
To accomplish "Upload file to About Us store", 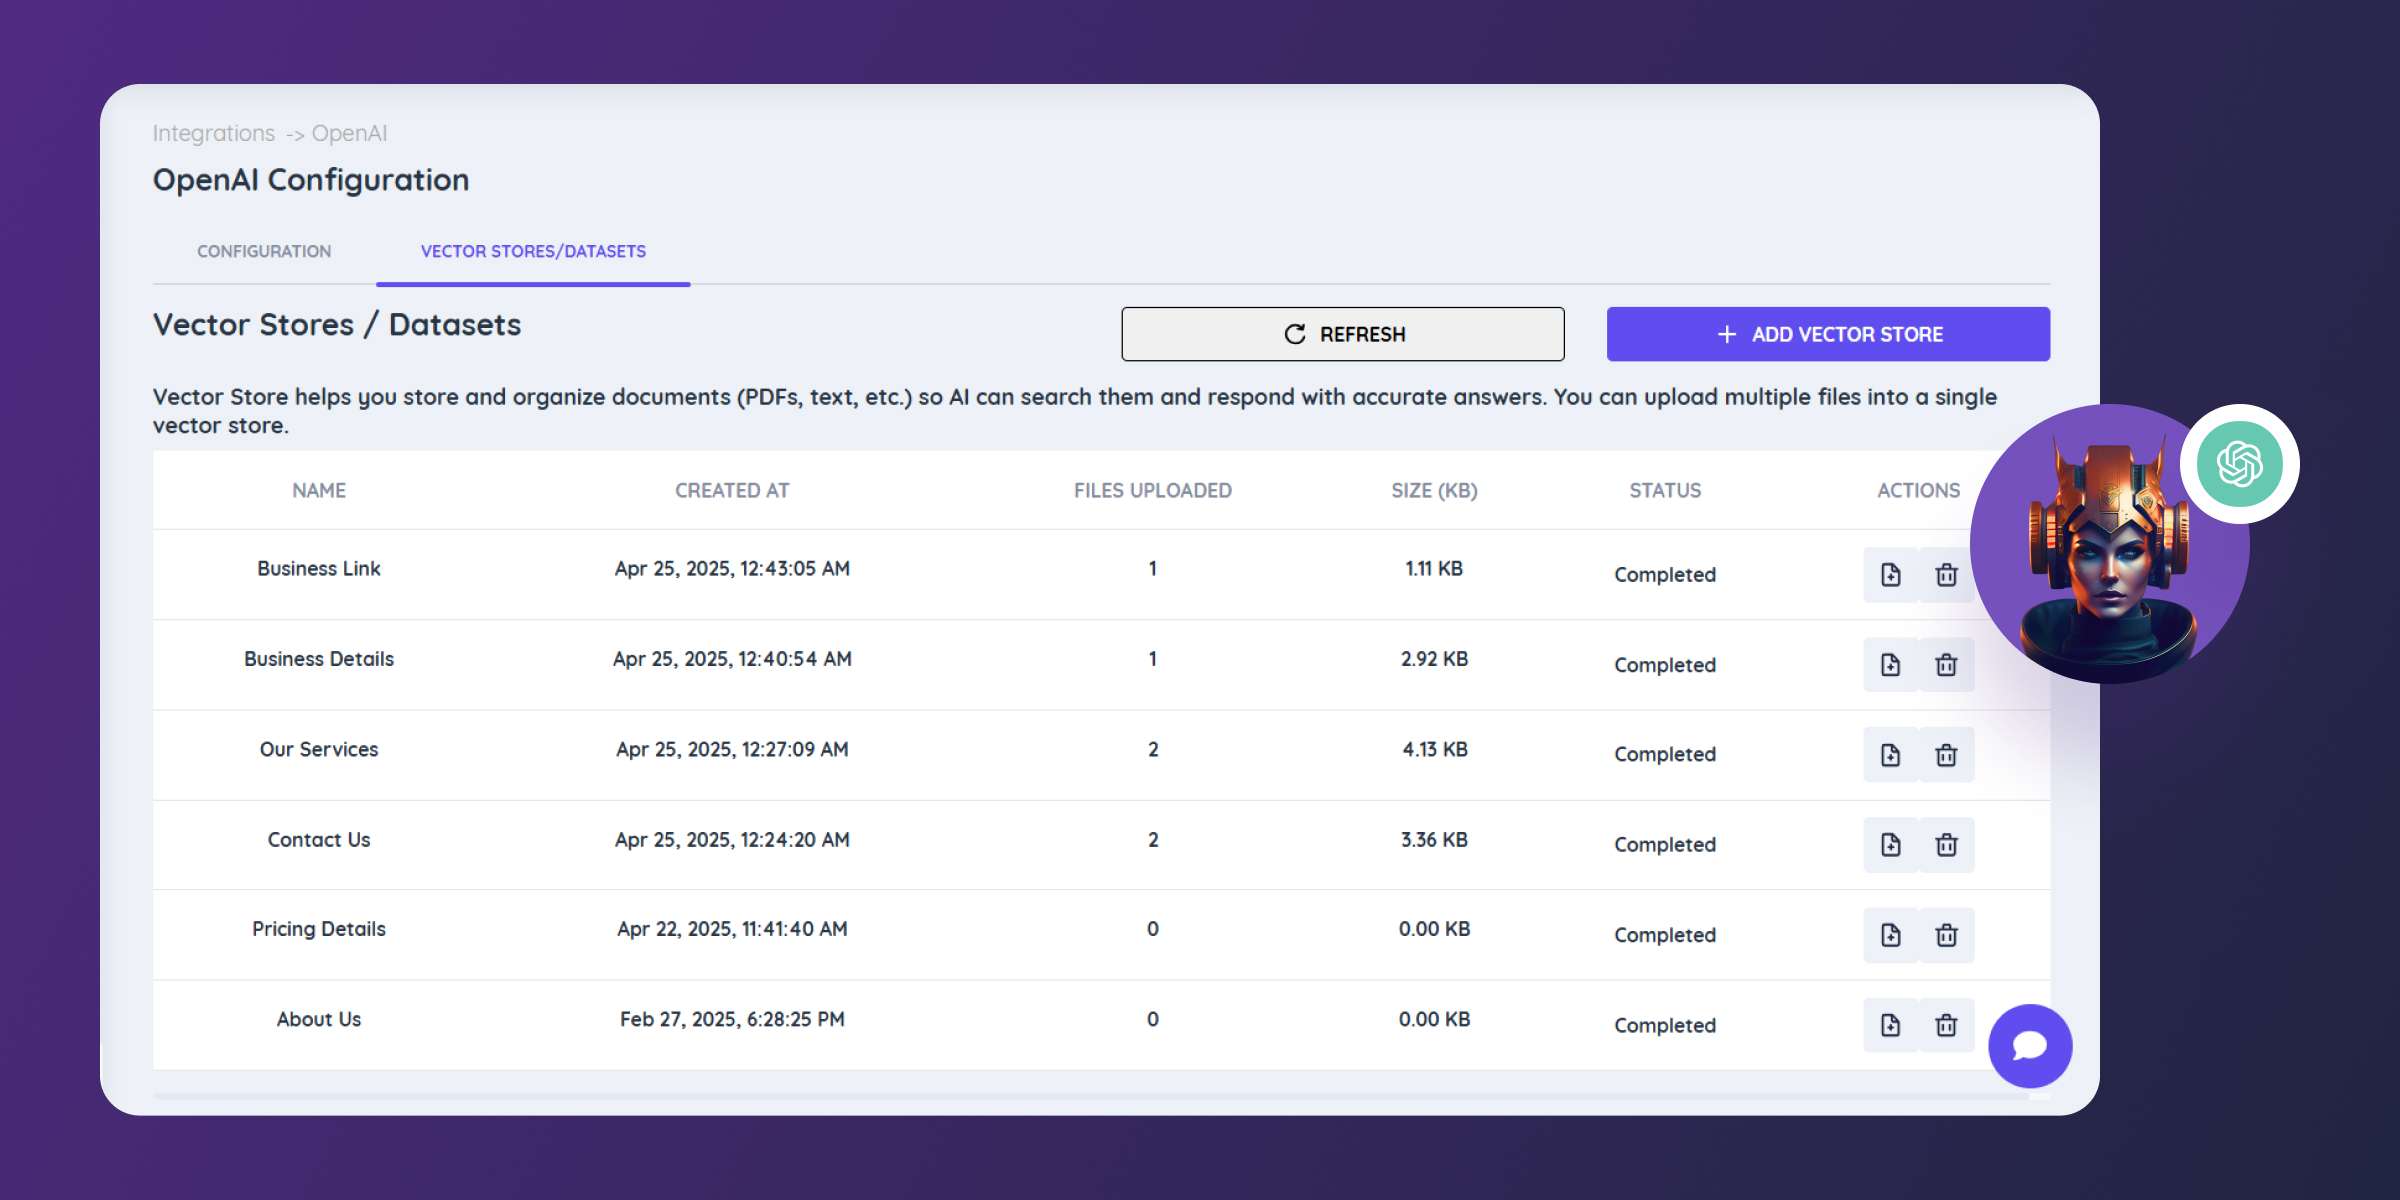I will 1891,1025.
